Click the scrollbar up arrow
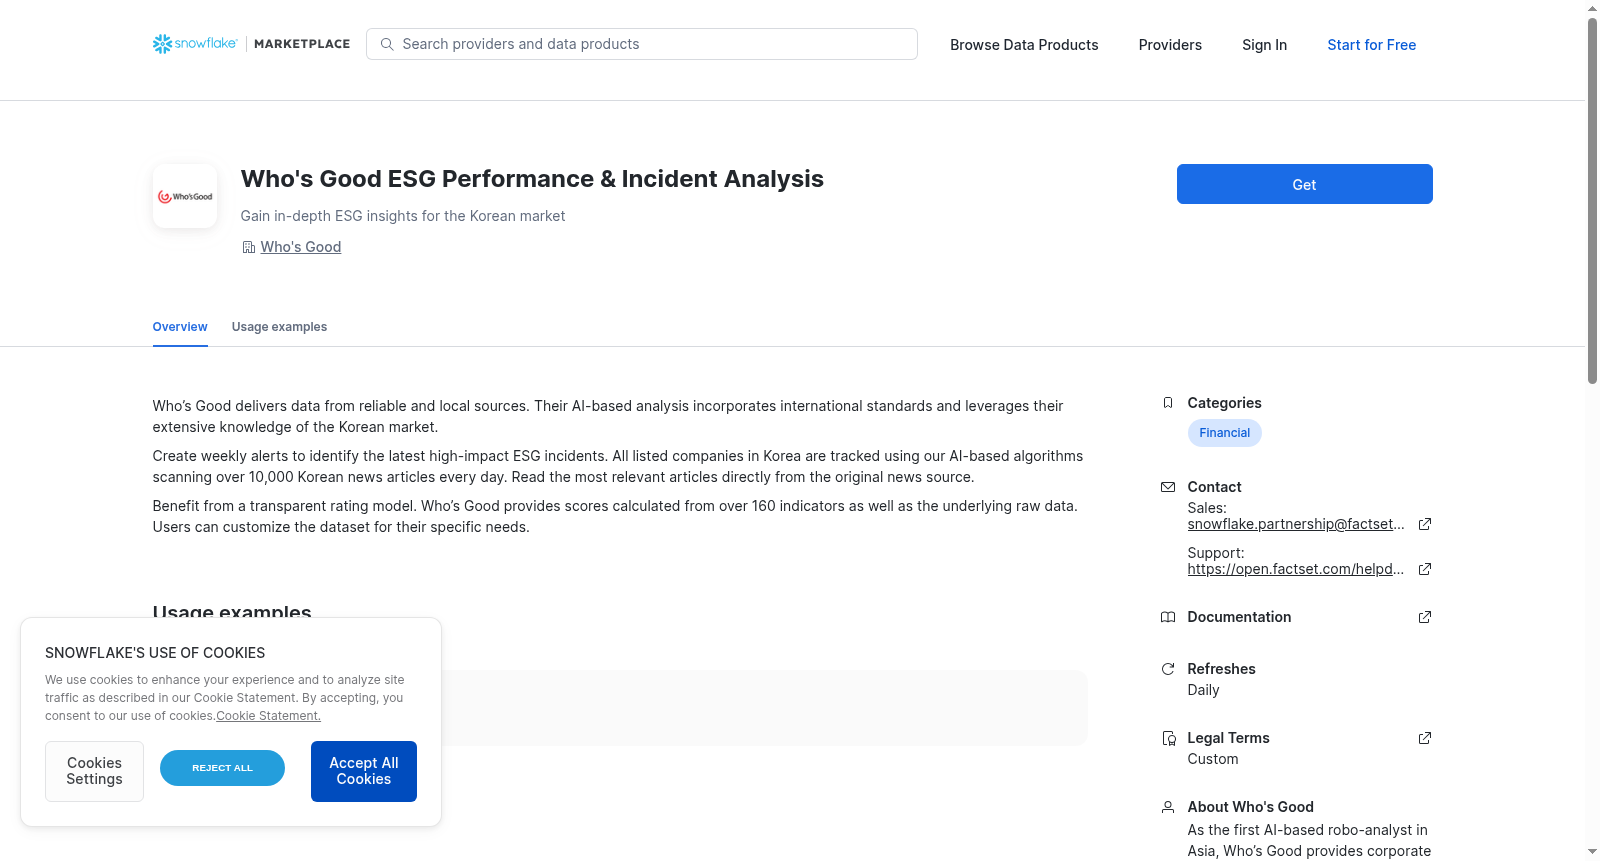Viewport: 1600px width, 861px height. click(x=1592, y=8)
